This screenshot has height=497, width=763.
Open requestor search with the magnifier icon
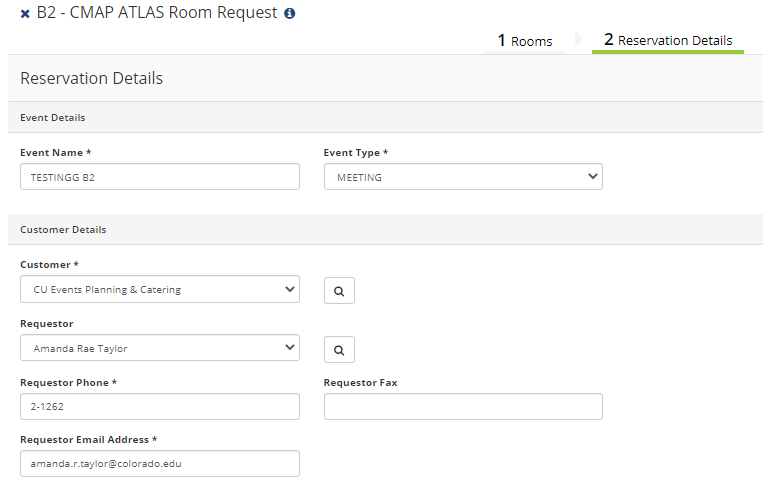[x=339, y=350]
